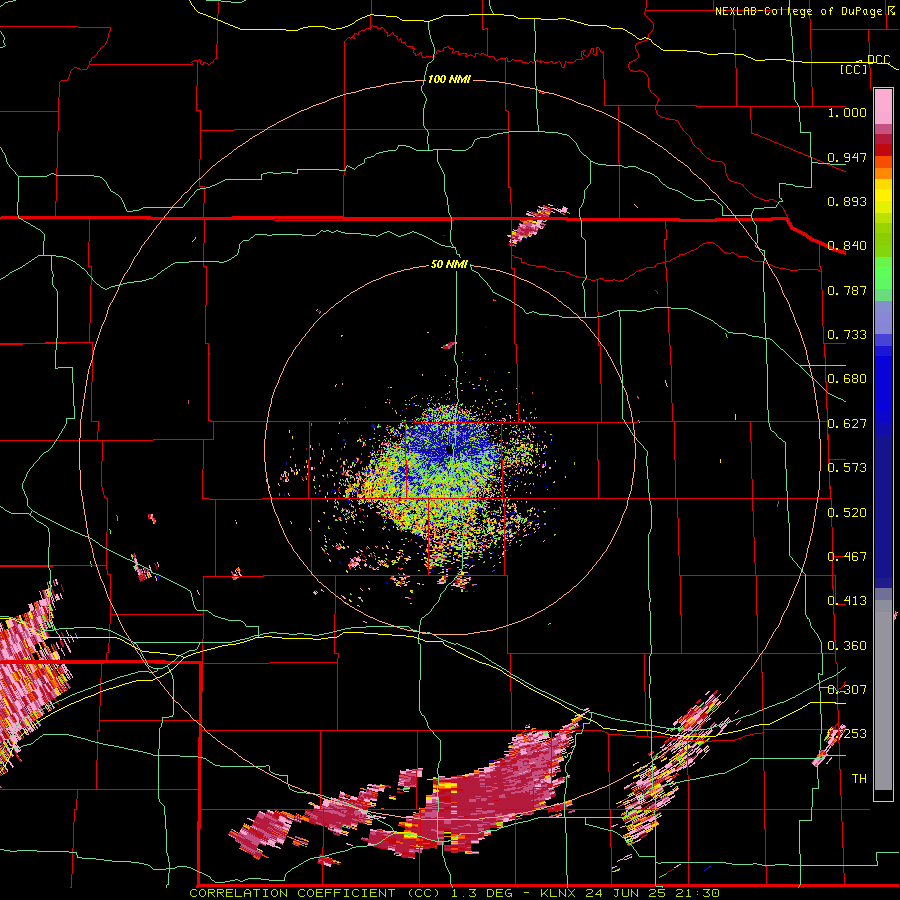Click the 0.787 scale value
The height and width of the screenshot is (900, 900).
[x=847, y=290]
